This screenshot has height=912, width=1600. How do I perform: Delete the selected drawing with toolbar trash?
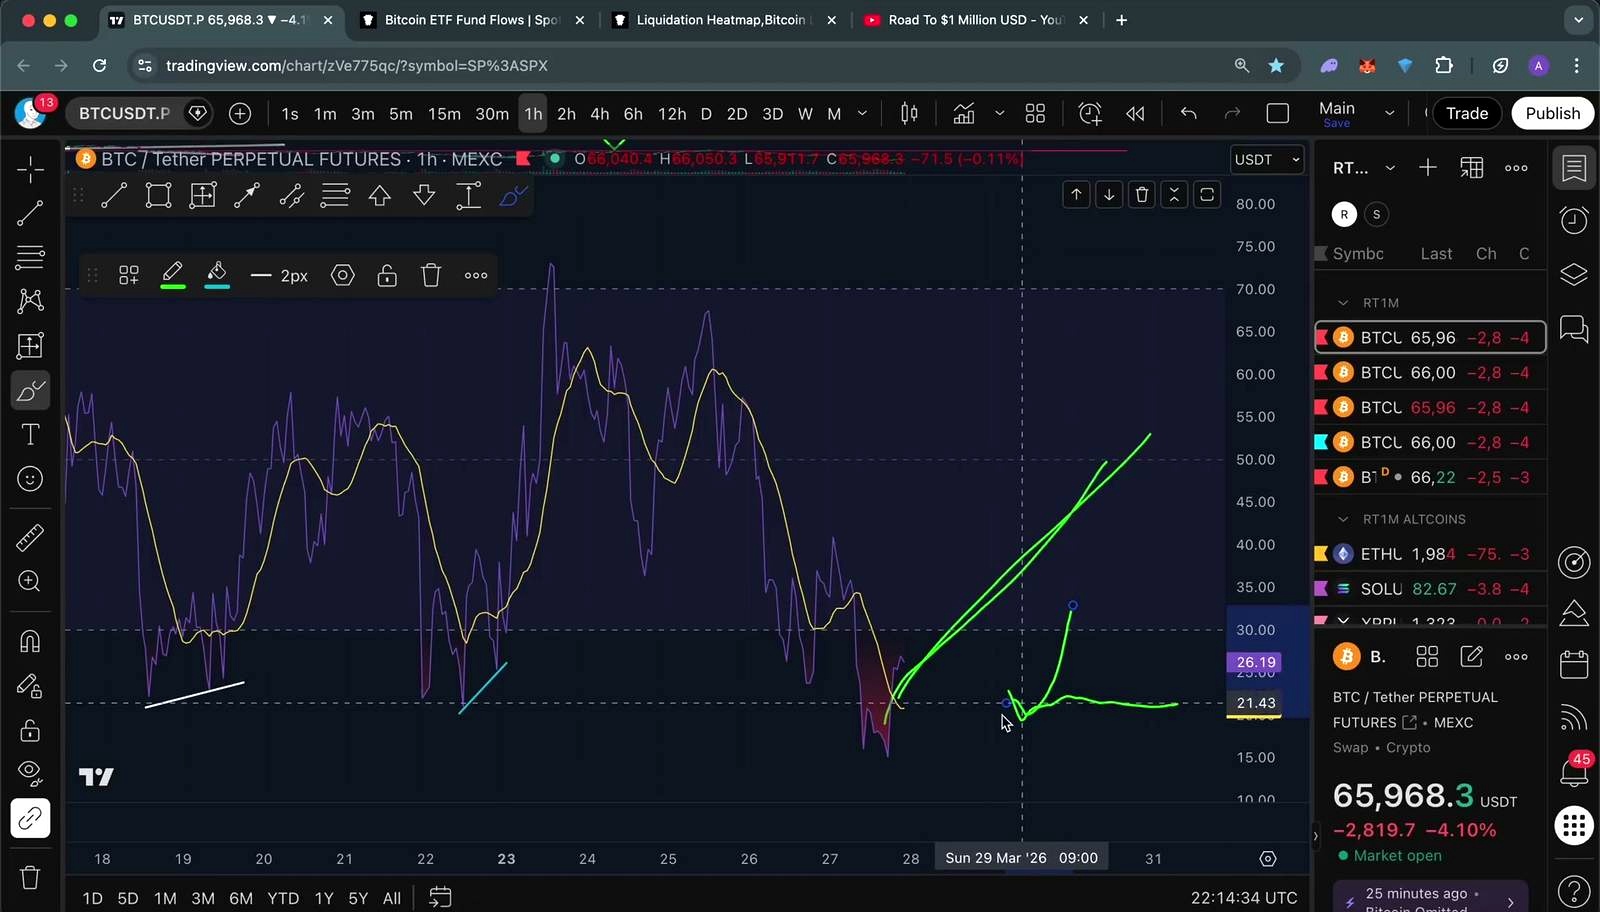[431, 275]
